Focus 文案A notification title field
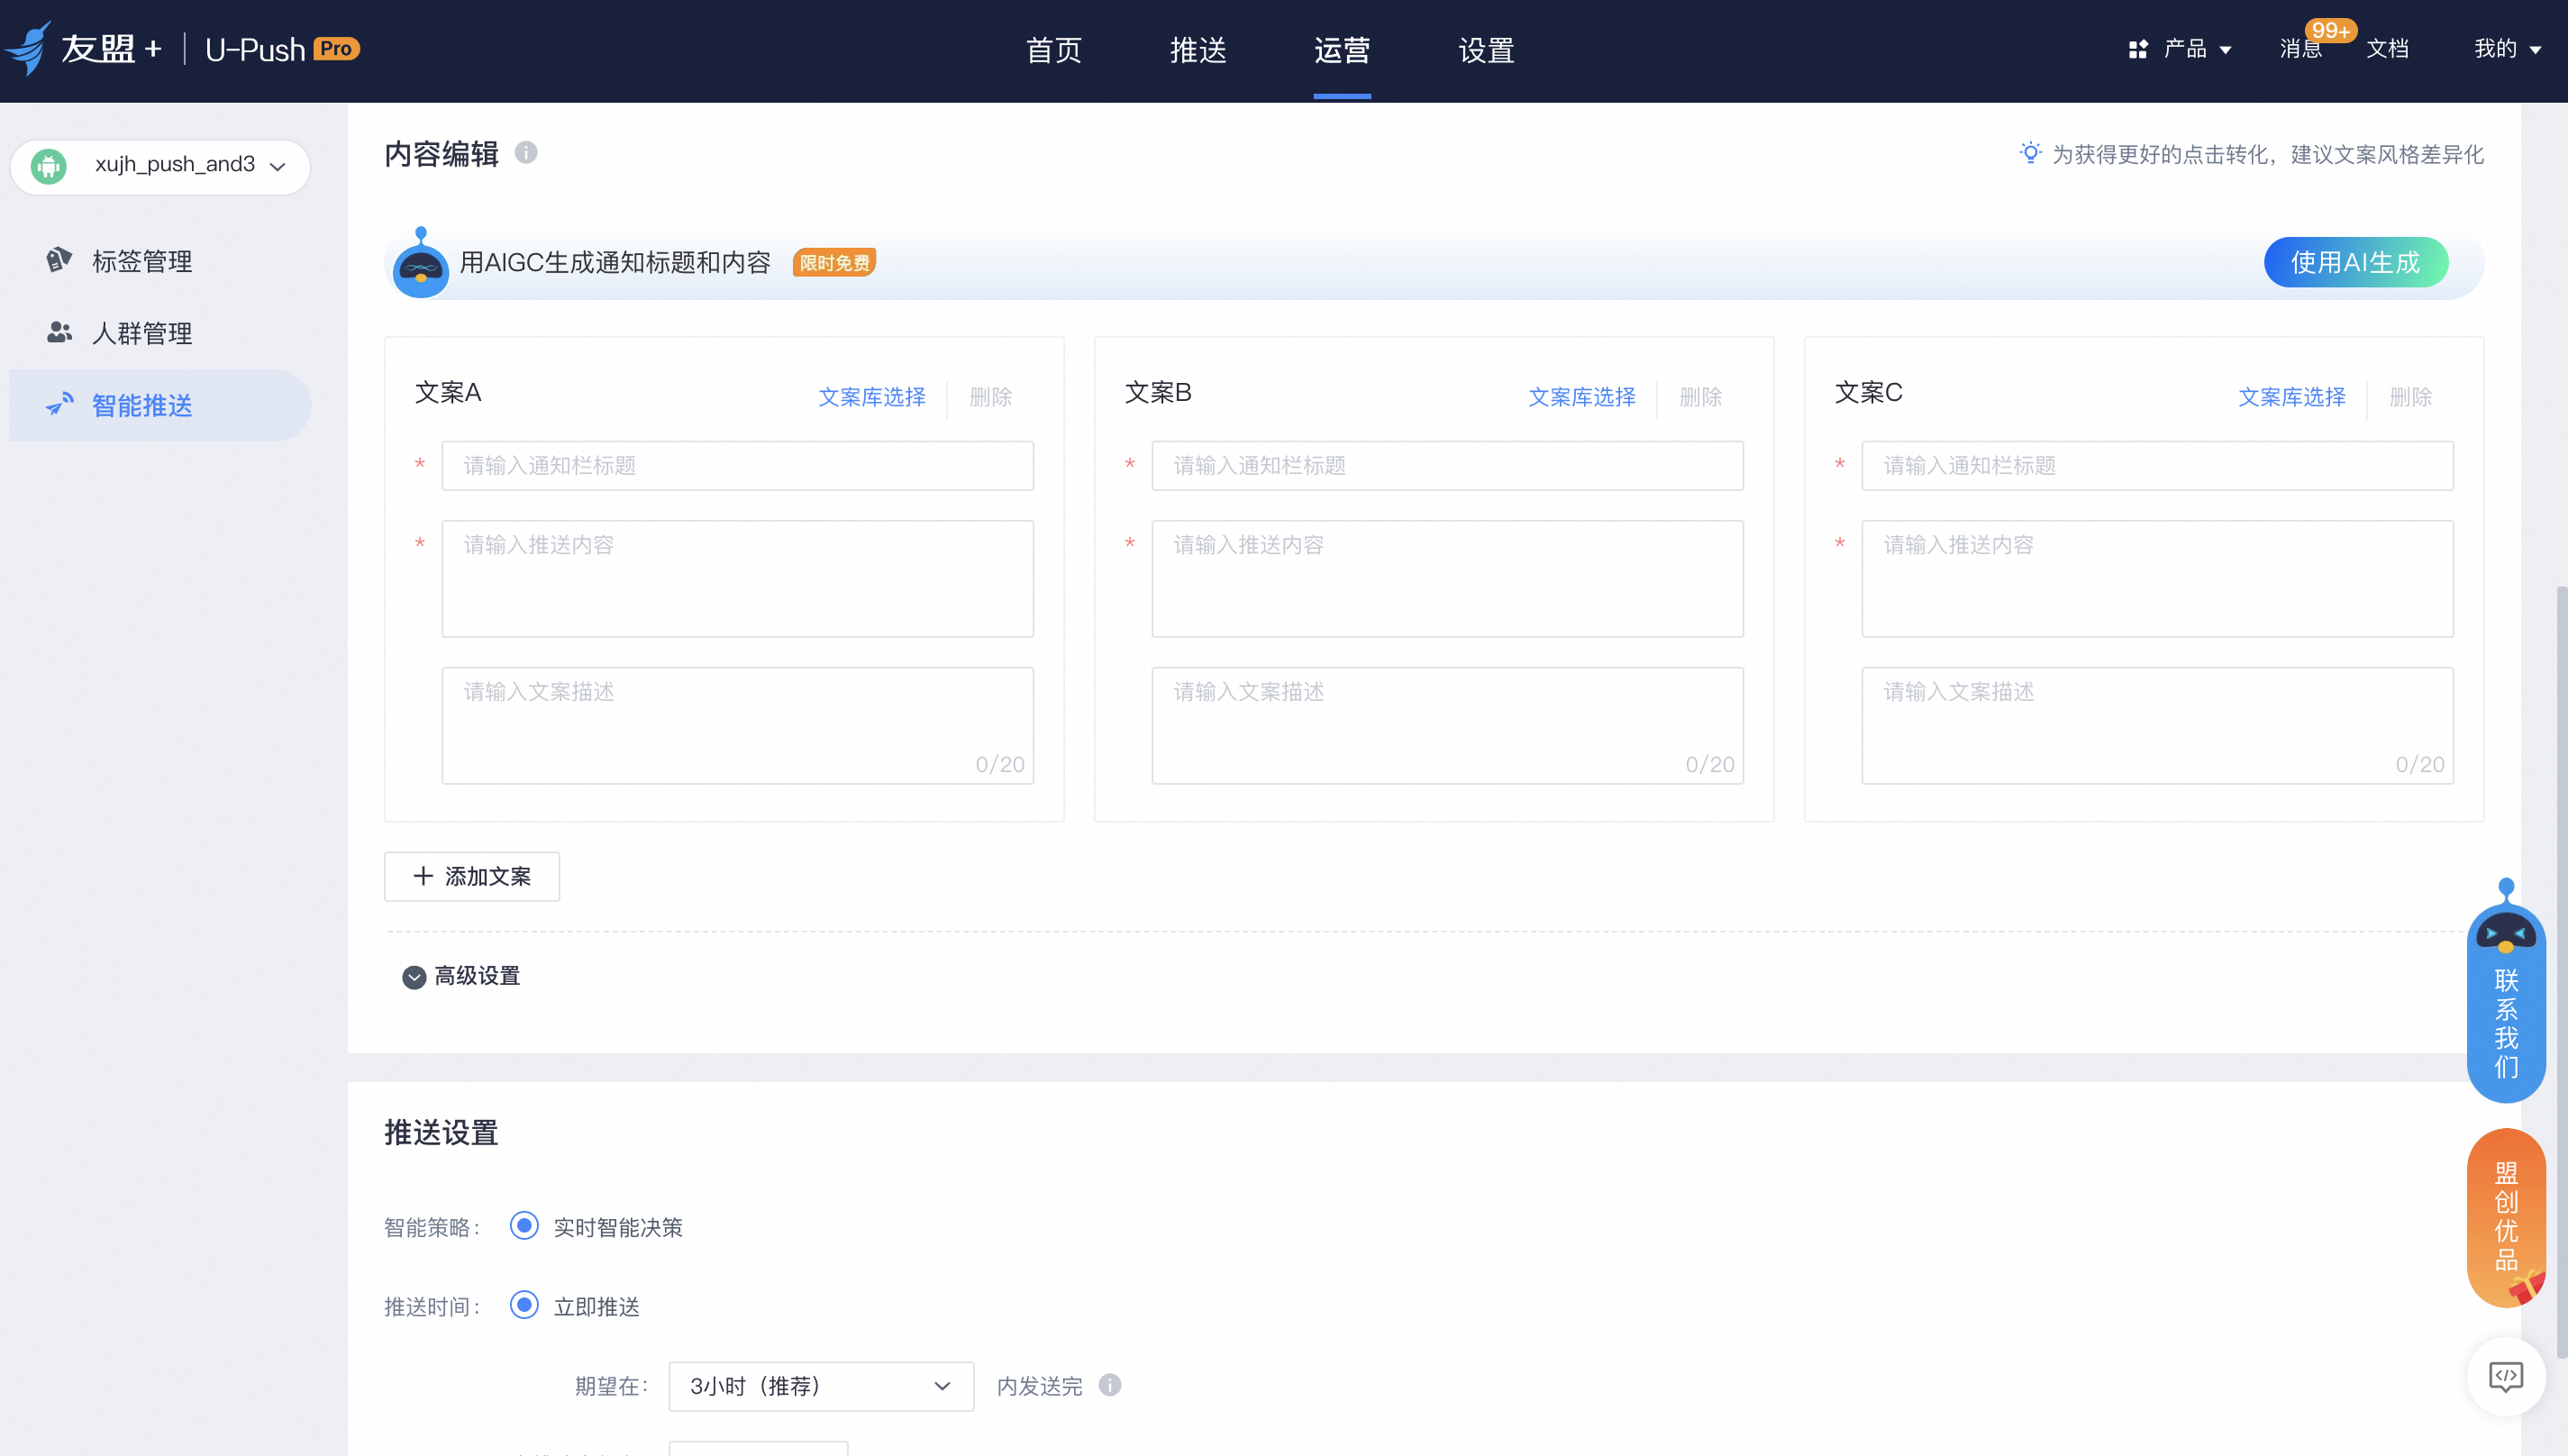 pyautogui.click(x=738, y=466)
